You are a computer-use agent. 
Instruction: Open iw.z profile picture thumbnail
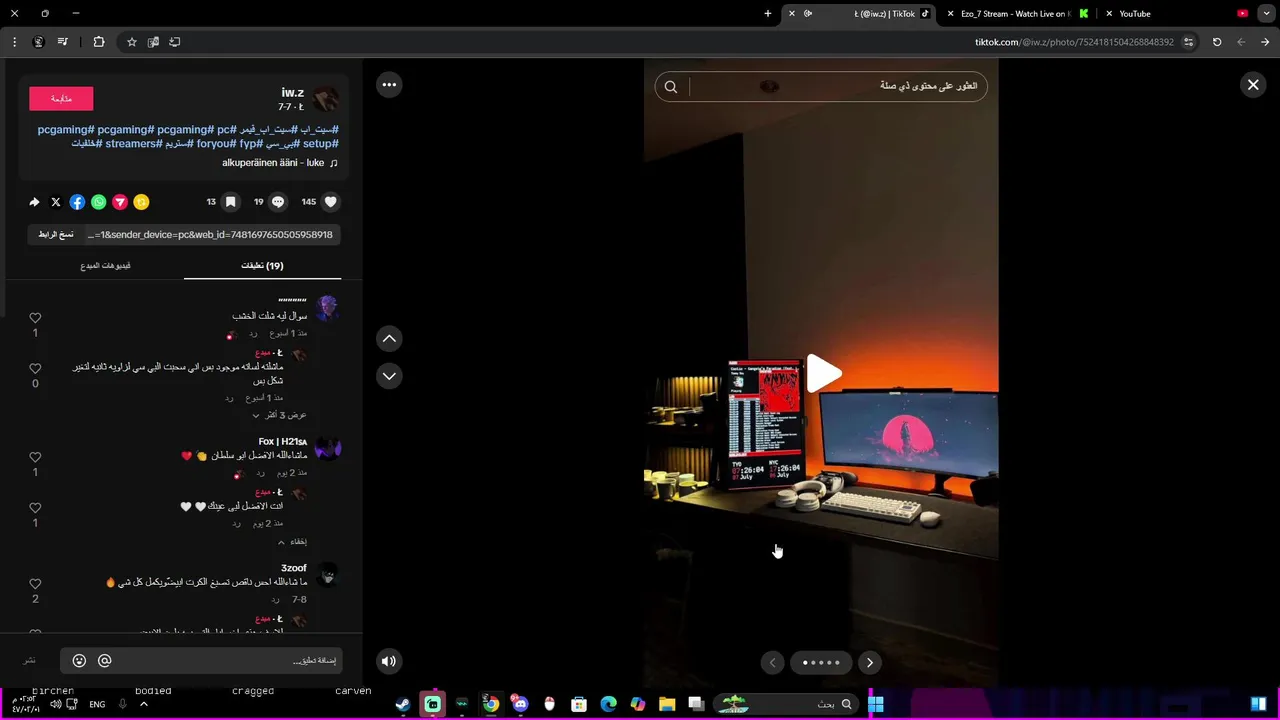click(325, 98)
